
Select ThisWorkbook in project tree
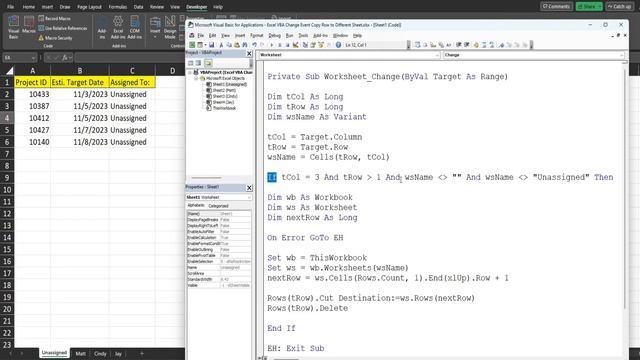point(224,108)
